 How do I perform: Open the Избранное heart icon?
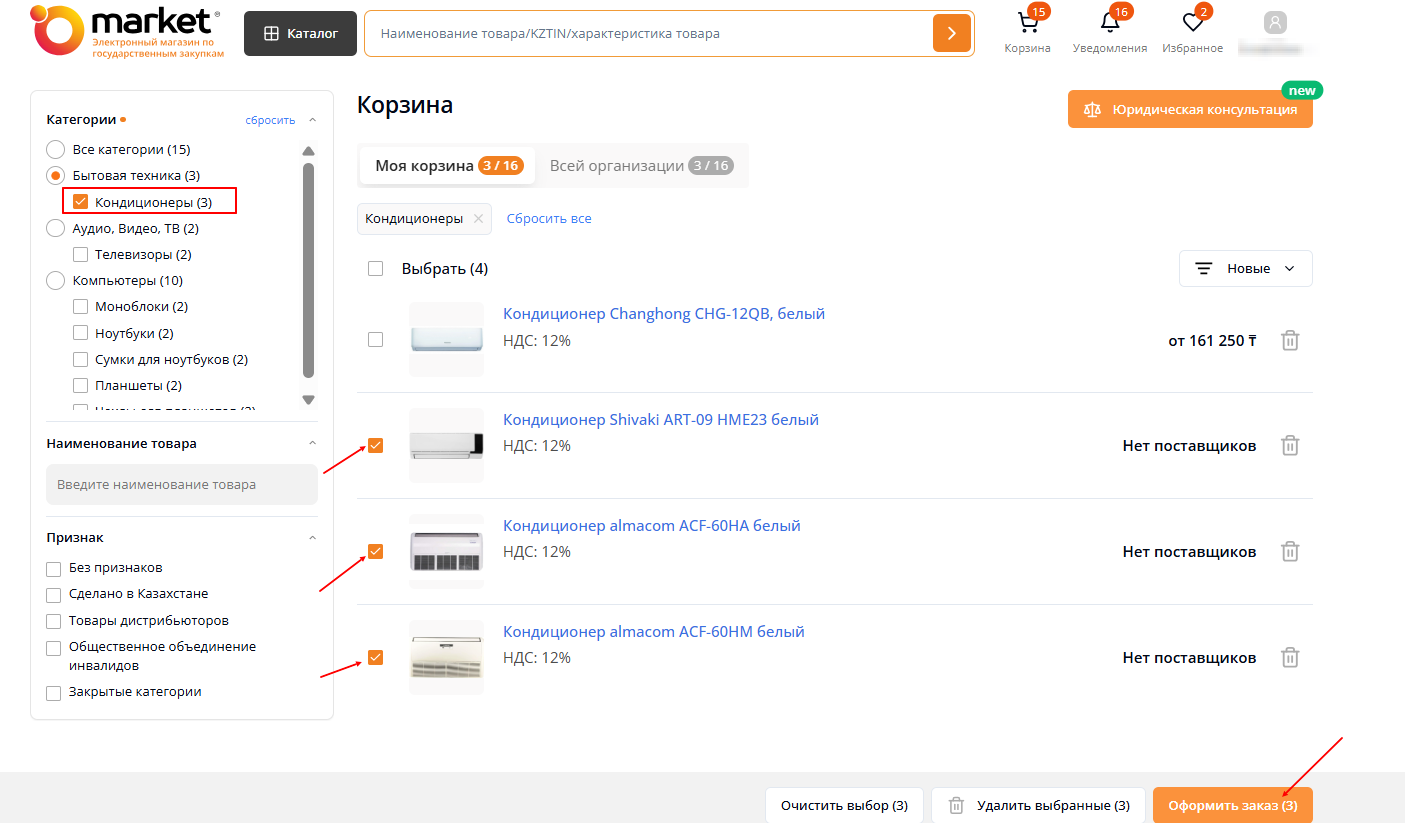coord(1192,24)
